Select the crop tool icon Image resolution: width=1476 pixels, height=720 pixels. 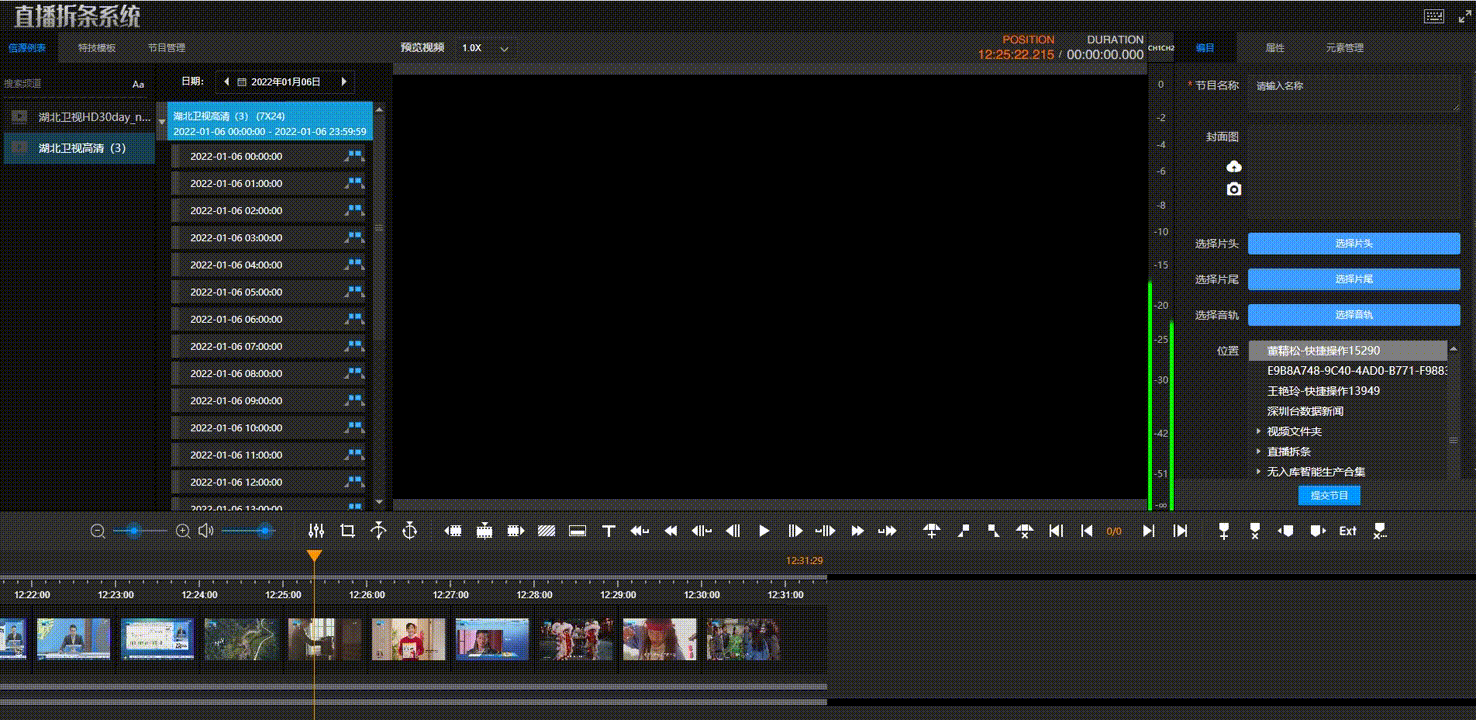point(347,531)
